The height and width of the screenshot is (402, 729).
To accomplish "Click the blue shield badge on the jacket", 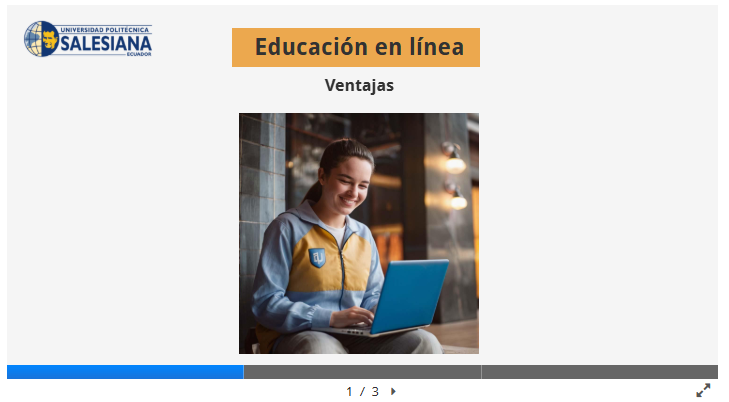I will 318,258.
